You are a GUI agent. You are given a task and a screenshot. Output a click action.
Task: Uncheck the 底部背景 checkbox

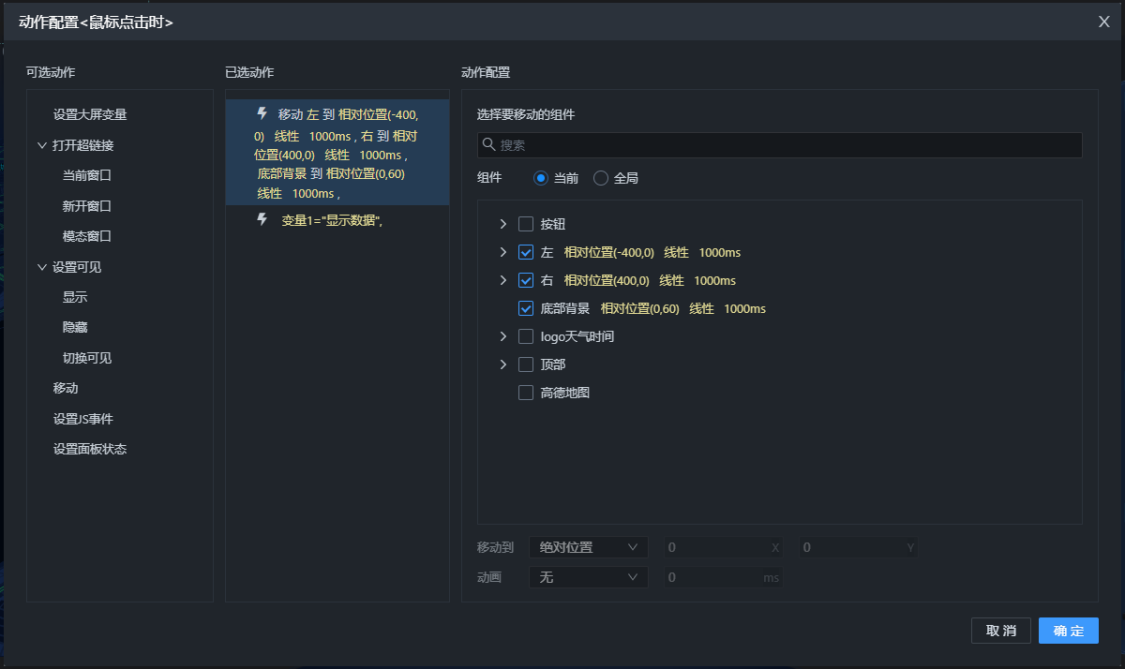click(526, 308)
